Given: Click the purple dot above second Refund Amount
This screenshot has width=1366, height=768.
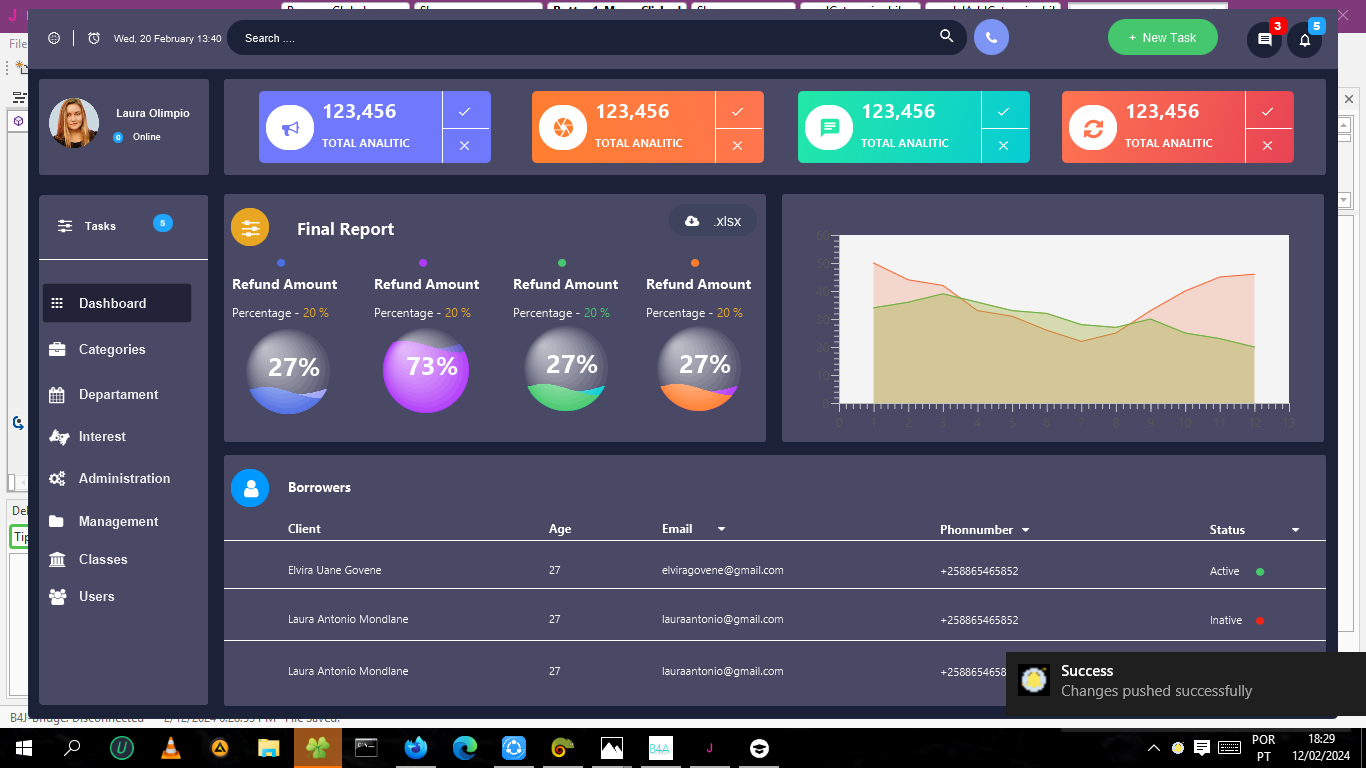Looking at the screenshot, I should pos(423,263).
